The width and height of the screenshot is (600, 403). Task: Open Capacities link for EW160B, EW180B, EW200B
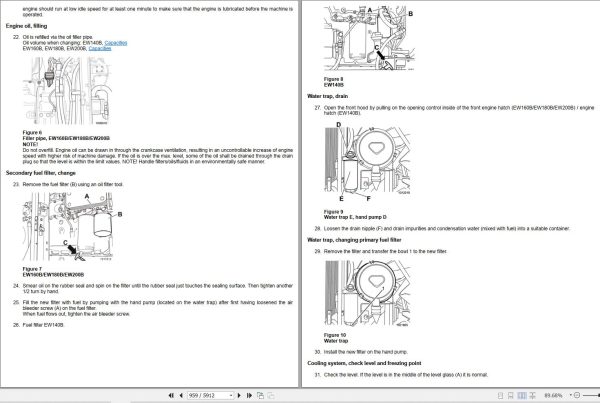(x=100, y=49)
